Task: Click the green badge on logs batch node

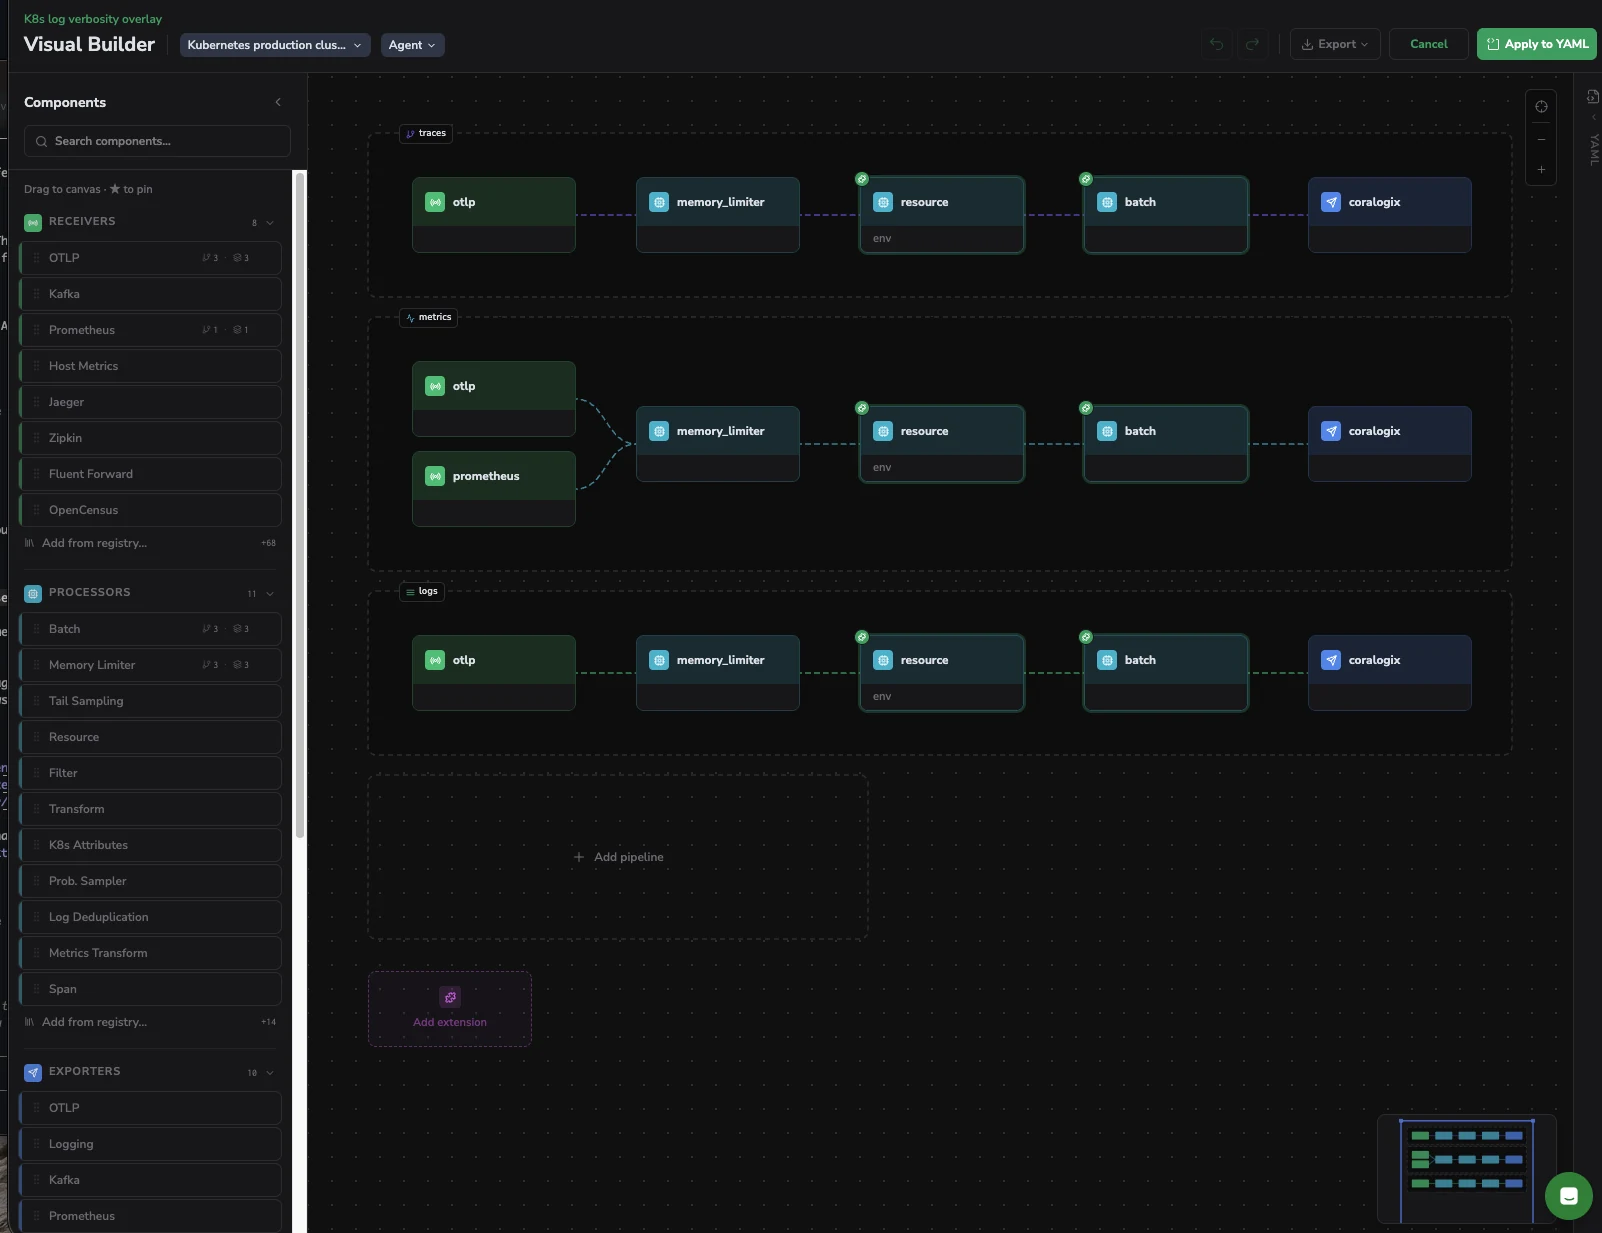Action: click(1085, 637)
